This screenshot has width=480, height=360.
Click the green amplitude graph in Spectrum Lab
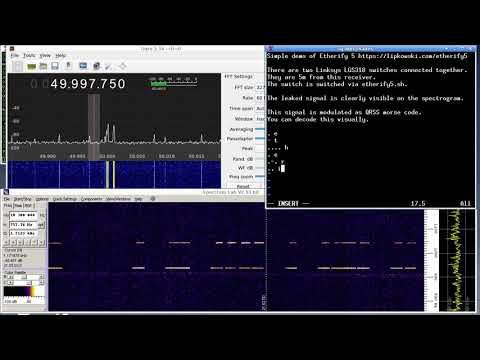pos(457,260)
